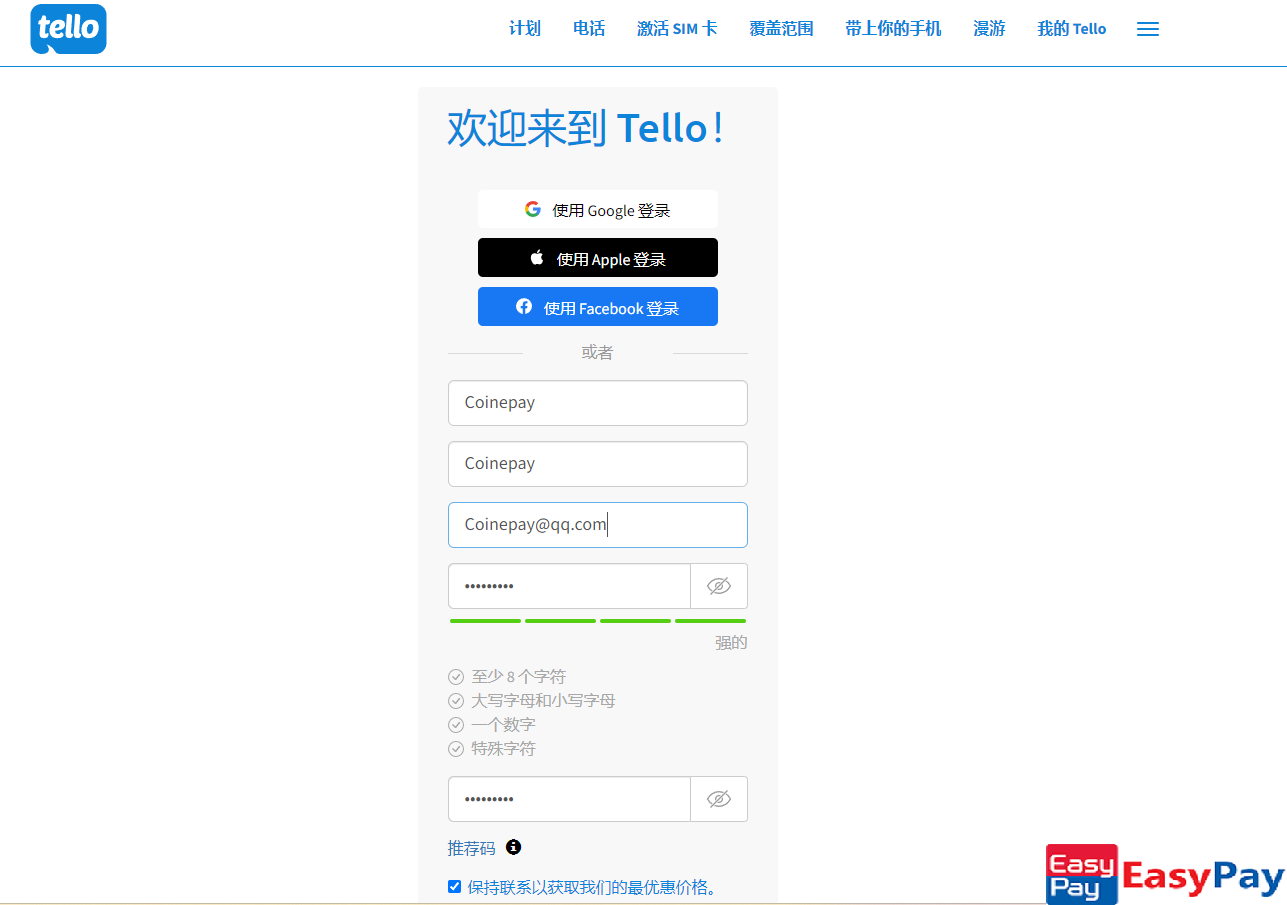Image resolution: width=1287 pixels, height=905 pixels.
Task: Select 带上你的手机 in navigation
Action: (x=893, y=29)
